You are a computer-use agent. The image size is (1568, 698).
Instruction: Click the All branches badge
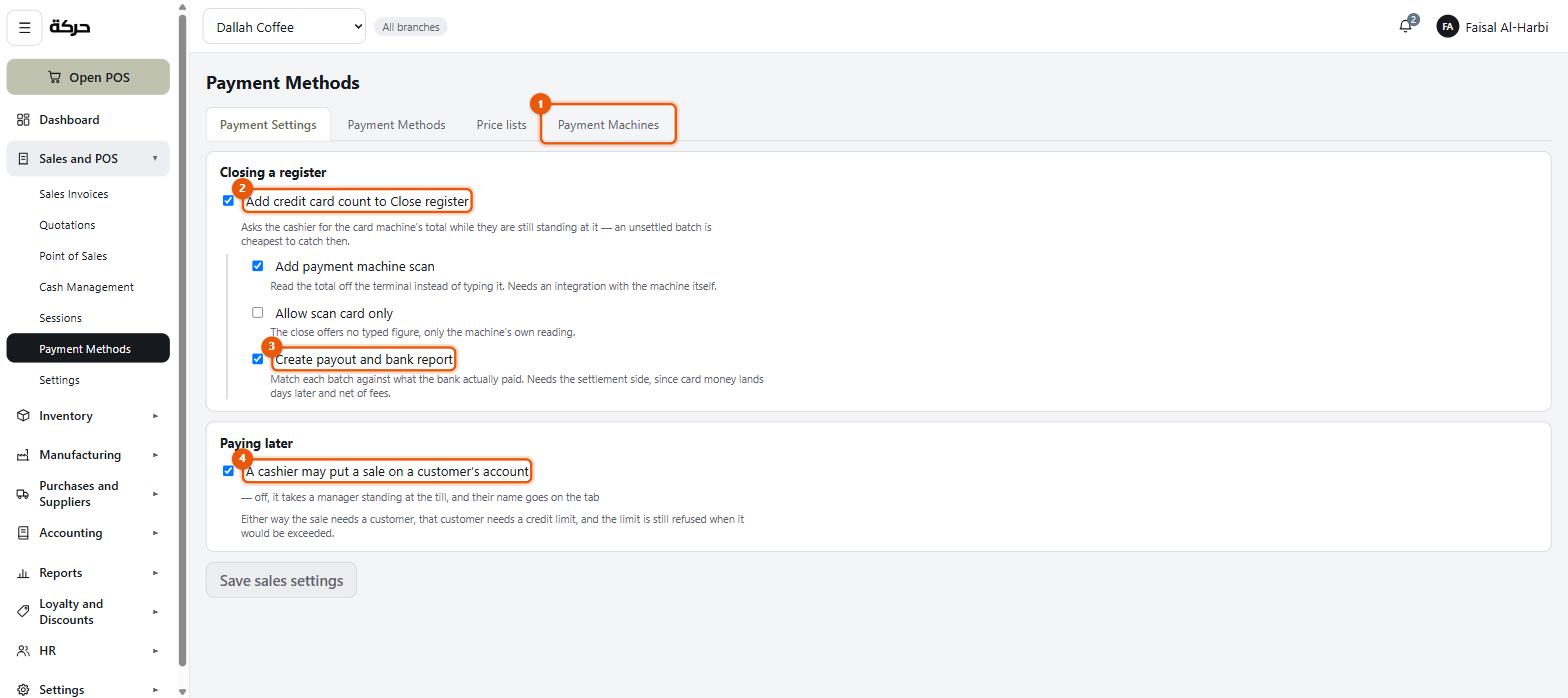click(411, 27)
